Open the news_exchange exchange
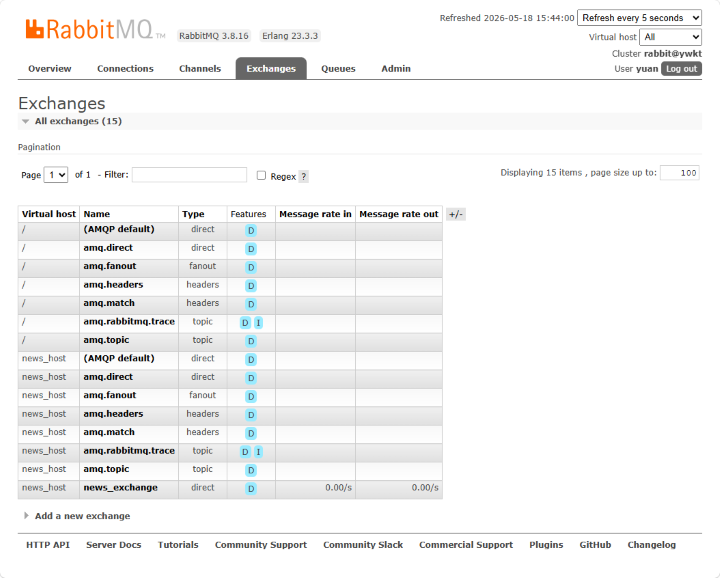 (x=121, y=488)
